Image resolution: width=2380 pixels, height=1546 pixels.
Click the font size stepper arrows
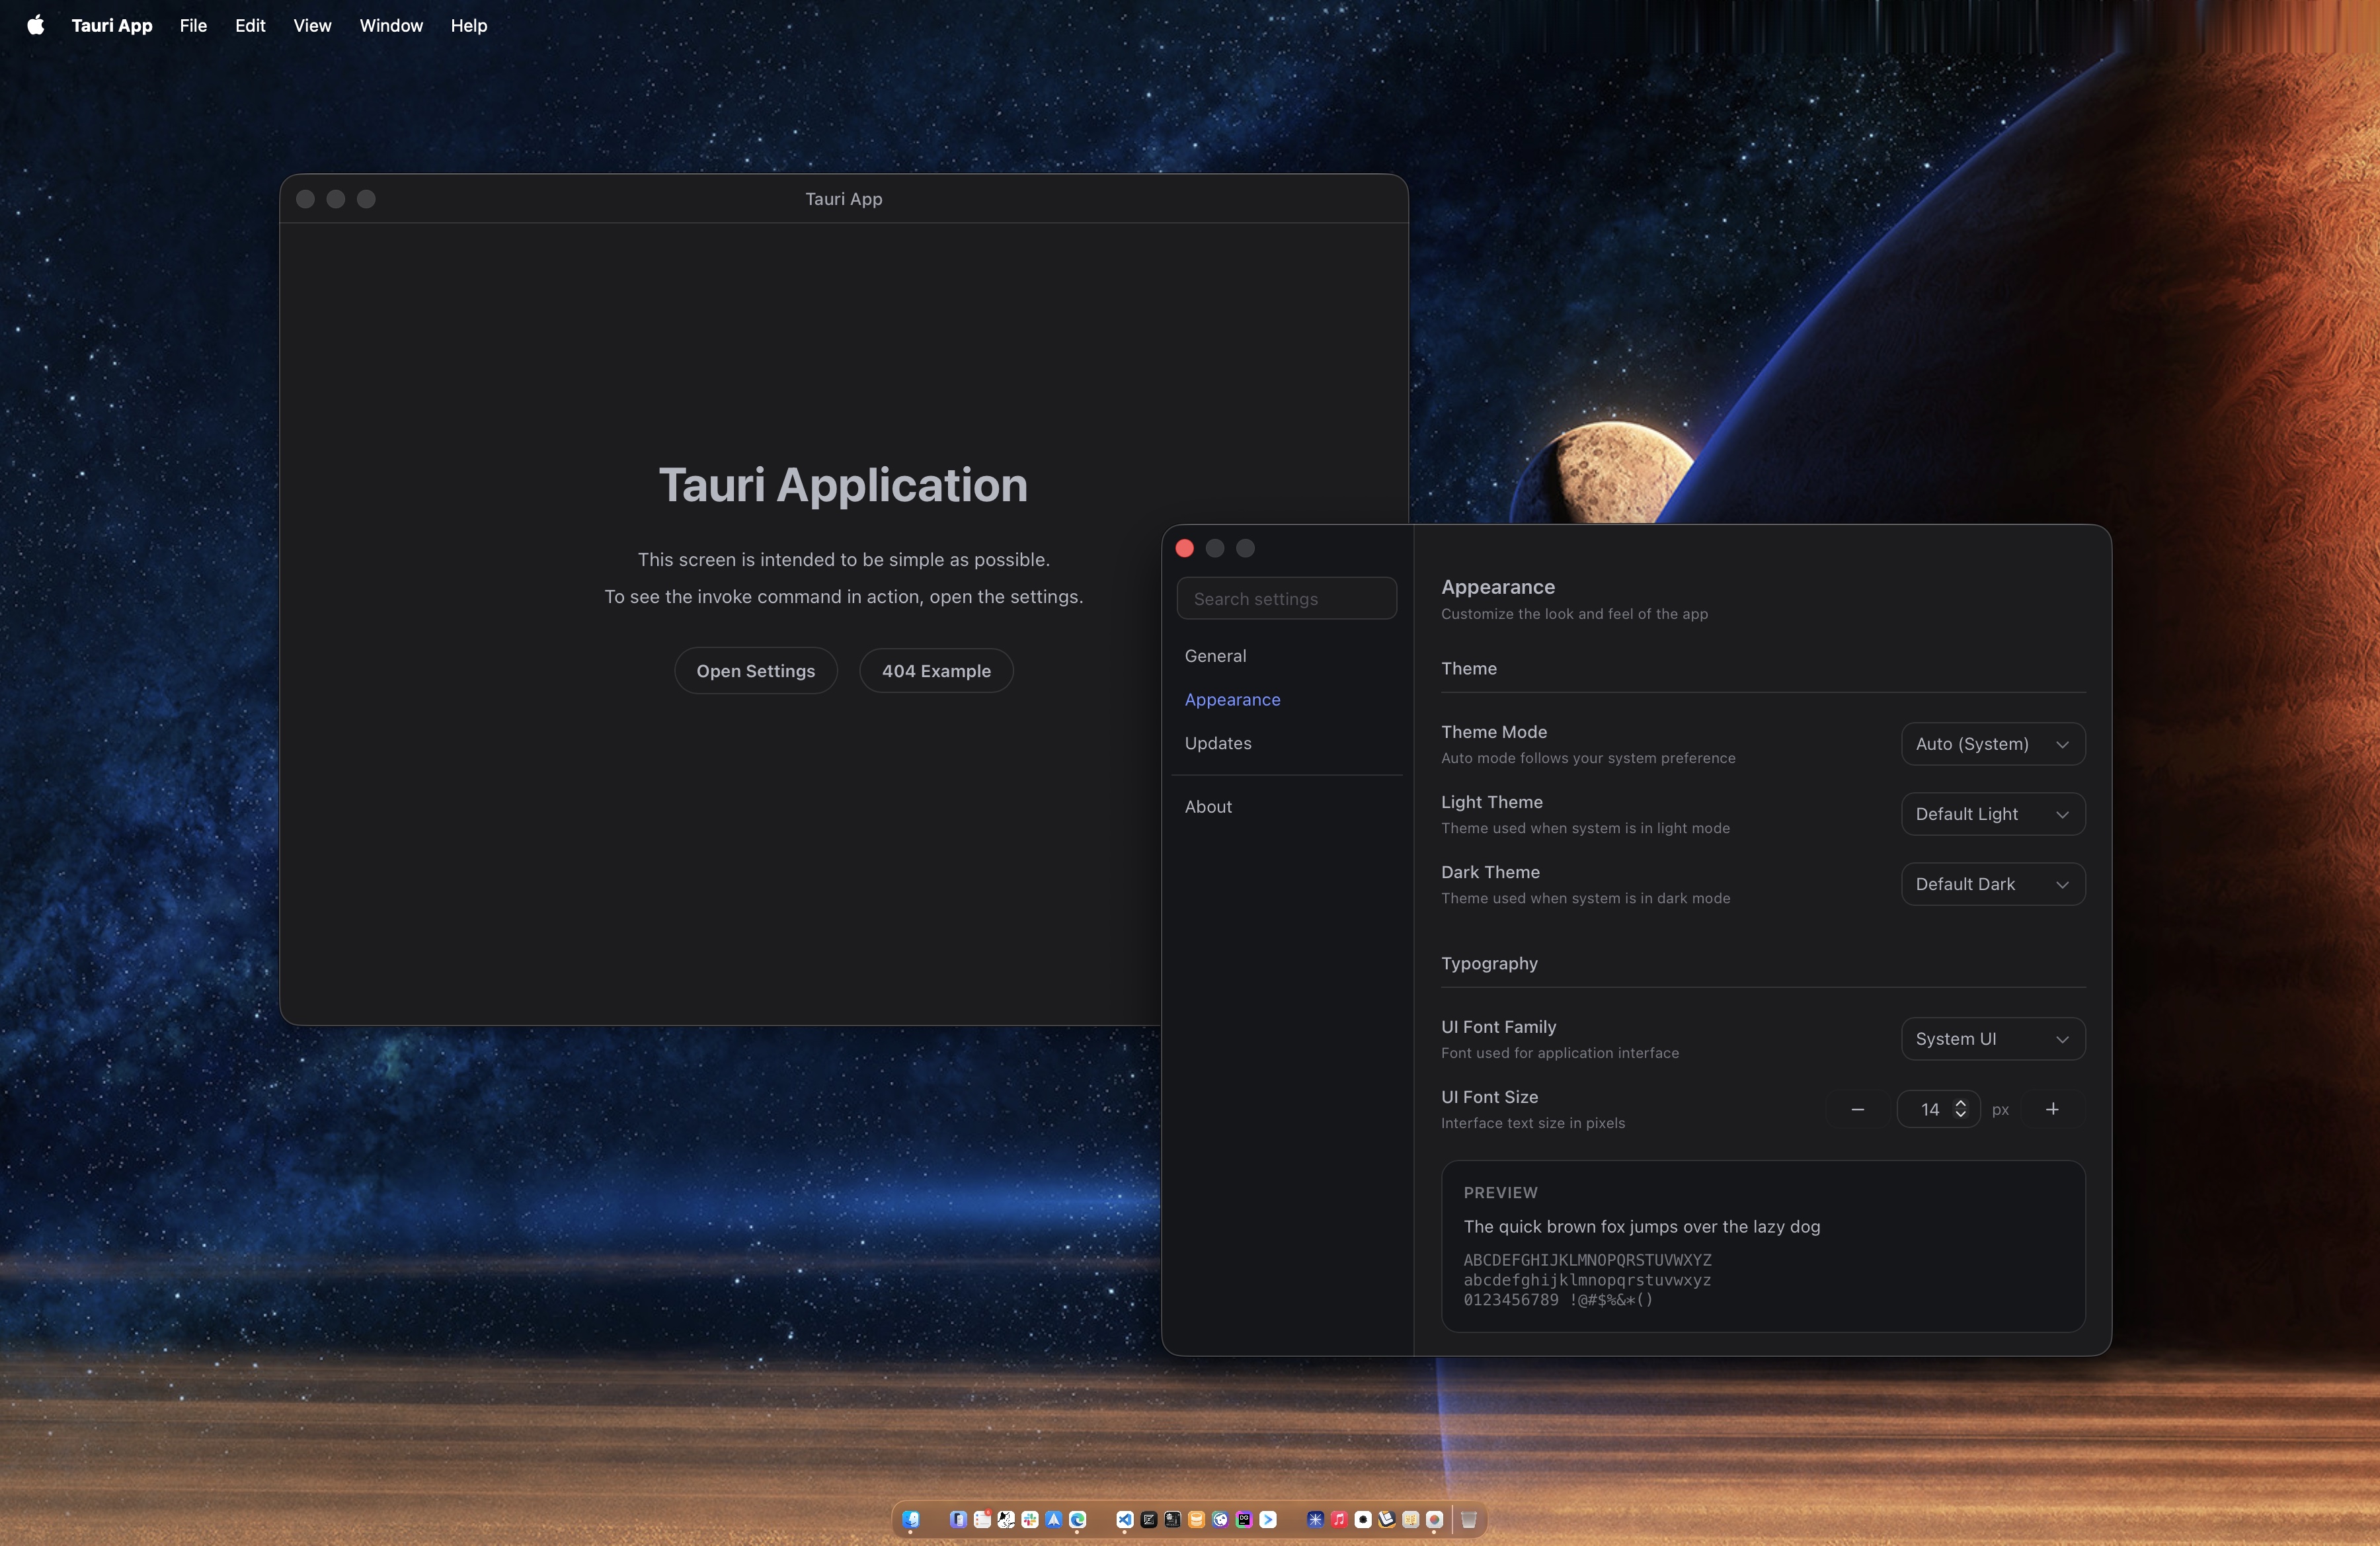1960,1109
